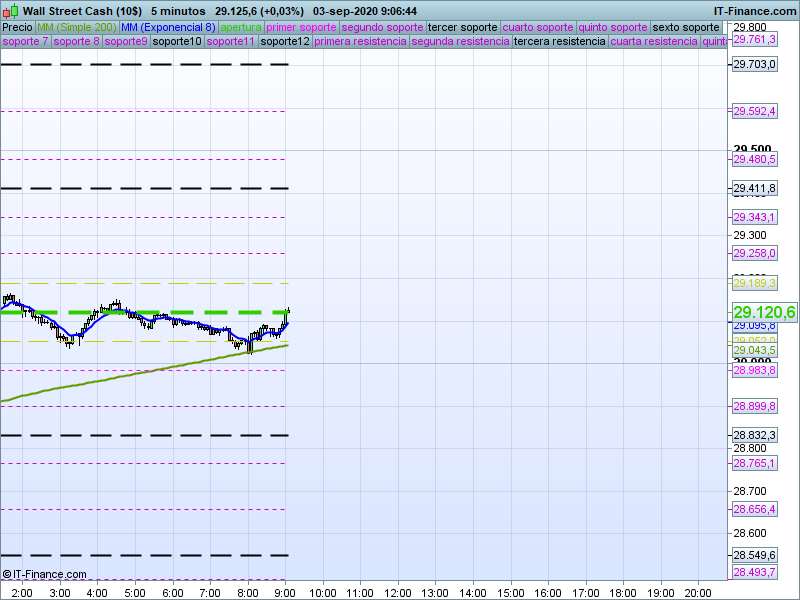Click the IT-Finance.com link in header
Image resolution: width=800 pixels, height=600 pixels.
coord(755,10)
